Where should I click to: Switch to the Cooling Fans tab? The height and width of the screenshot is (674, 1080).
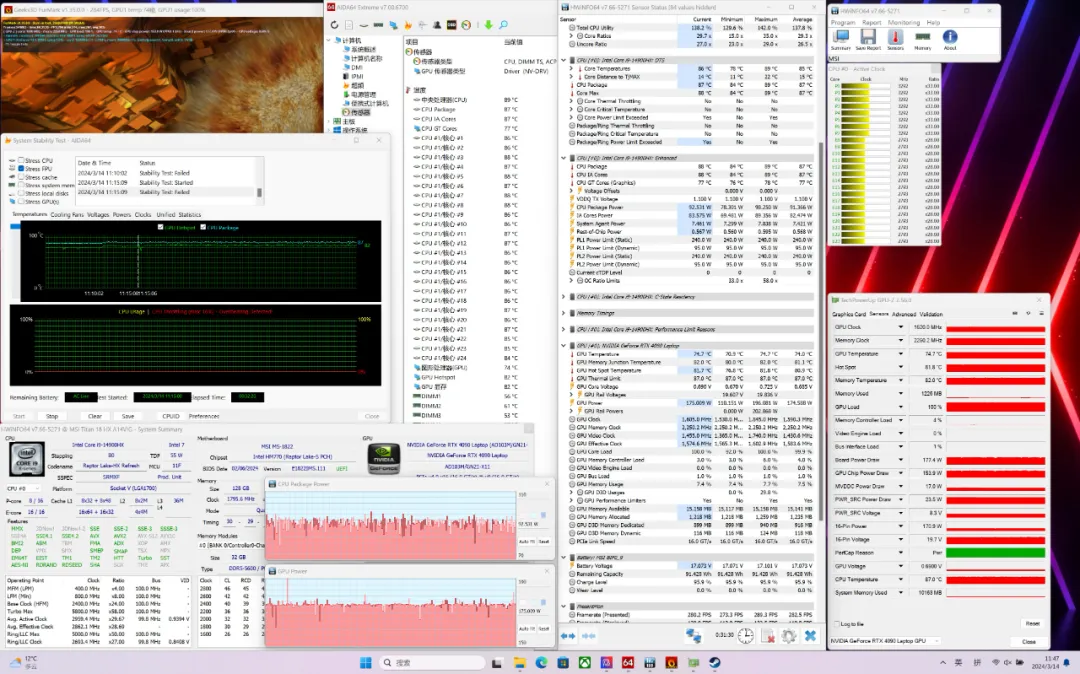pyautogui.click(x=67, y=215)
